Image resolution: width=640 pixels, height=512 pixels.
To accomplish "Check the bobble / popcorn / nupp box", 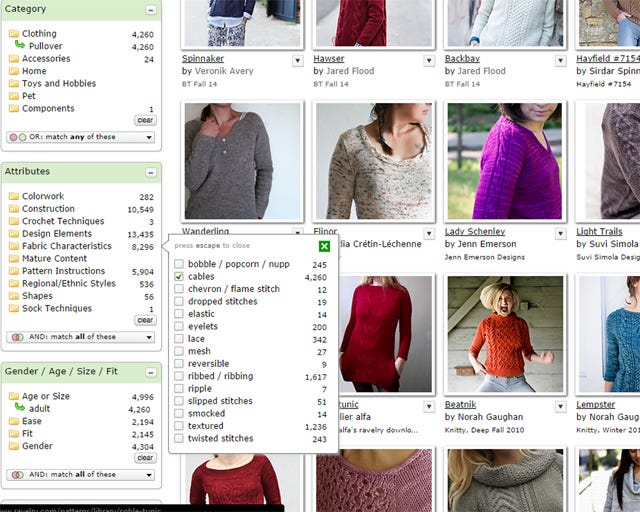I will click(179, 264).
